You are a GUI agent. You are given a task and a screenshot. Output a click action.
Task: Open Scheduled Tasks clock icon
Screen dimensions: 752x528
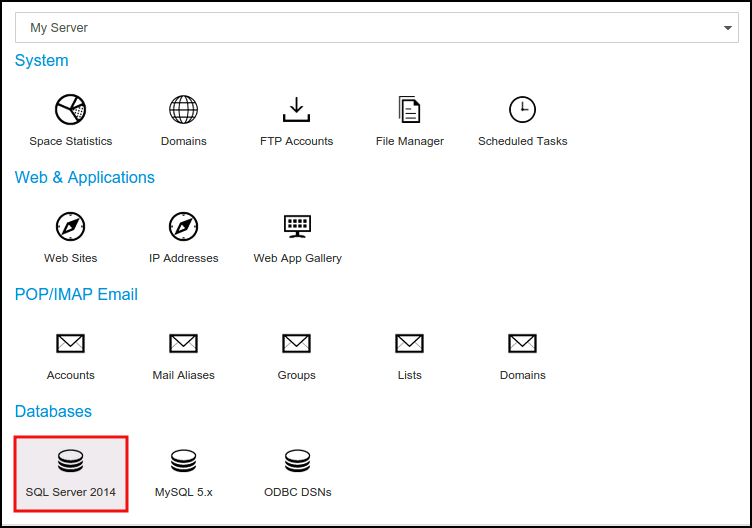tap(522, 109)
